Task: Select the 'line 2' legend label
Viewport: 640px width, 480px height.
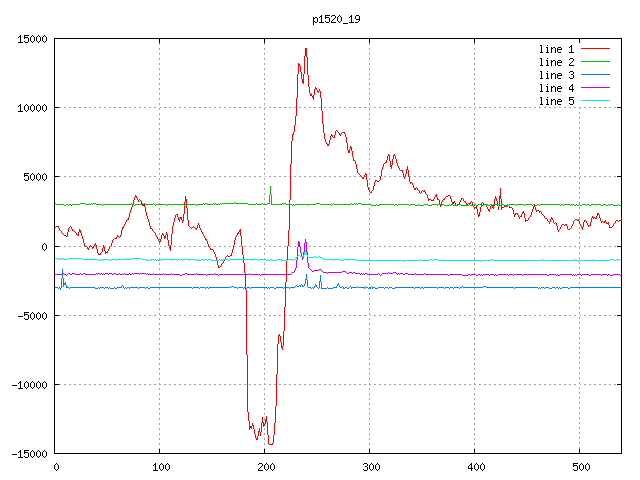Action: 556,62
